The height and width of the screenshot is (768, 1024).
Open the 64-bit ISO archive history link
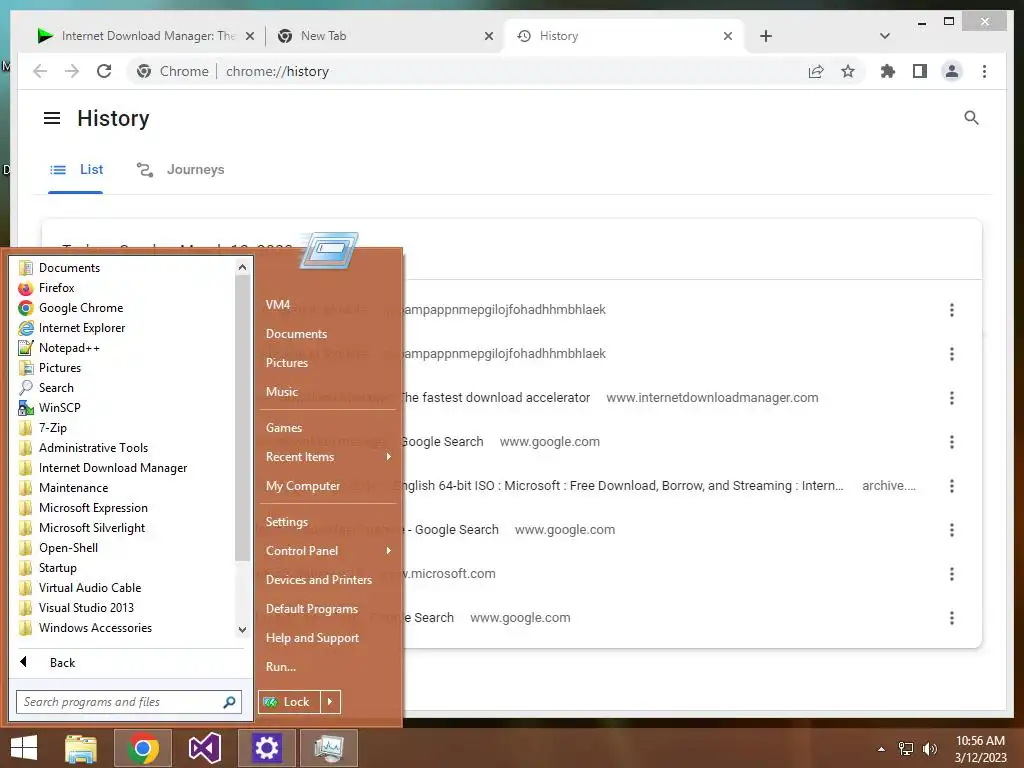point(620,486)
